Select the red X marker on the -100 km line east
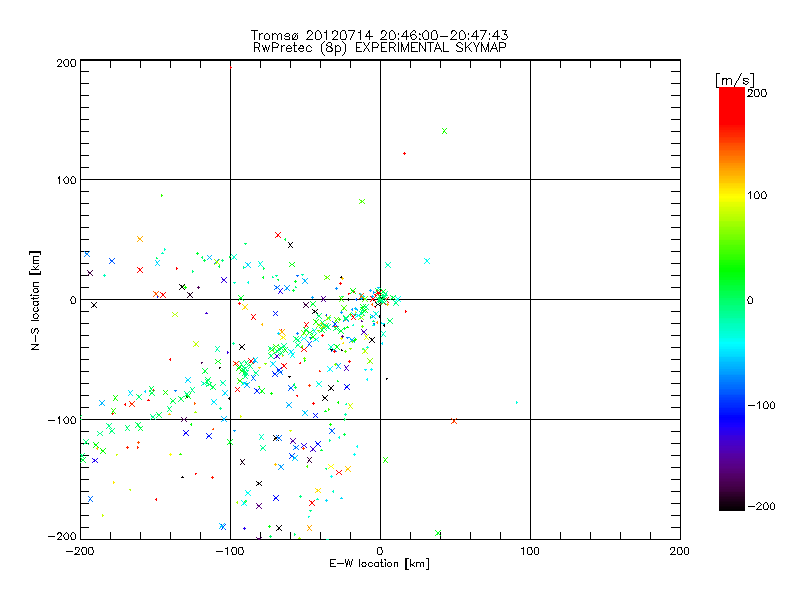800x600 pixels. point(454,421)
